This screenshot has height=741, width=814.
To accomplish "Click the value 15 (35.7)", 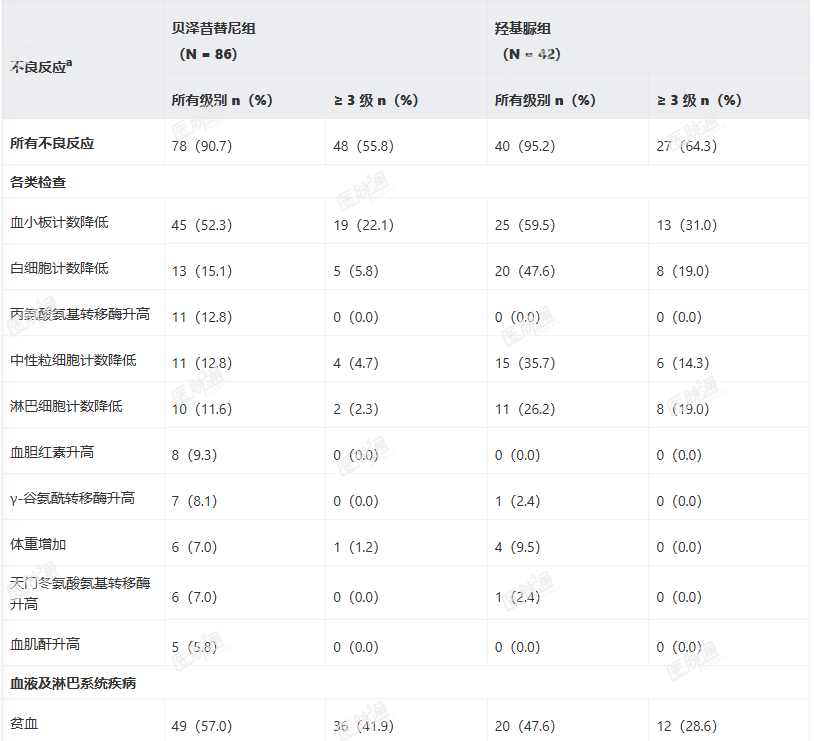I will tap(525, 363).
